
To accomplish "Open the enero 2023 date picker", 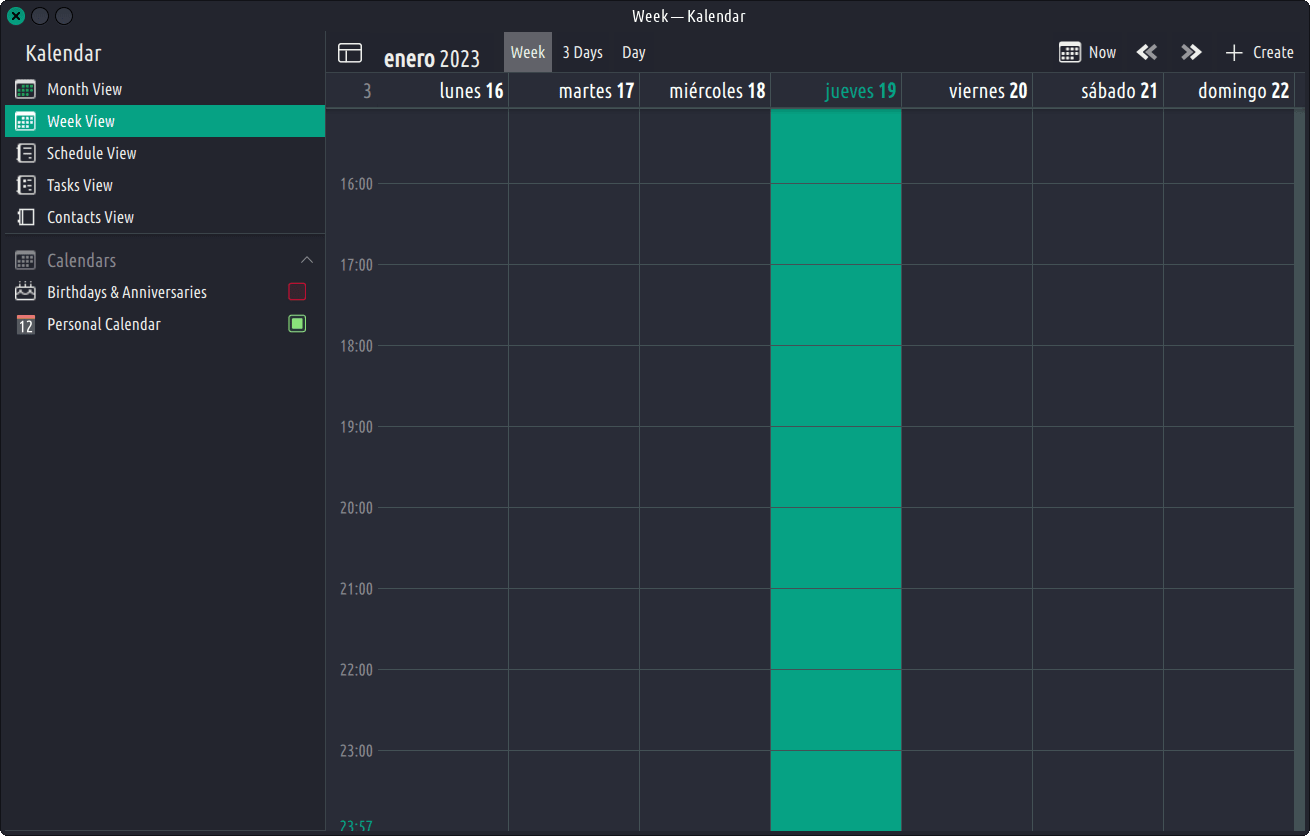I will (x=432, y=58).
